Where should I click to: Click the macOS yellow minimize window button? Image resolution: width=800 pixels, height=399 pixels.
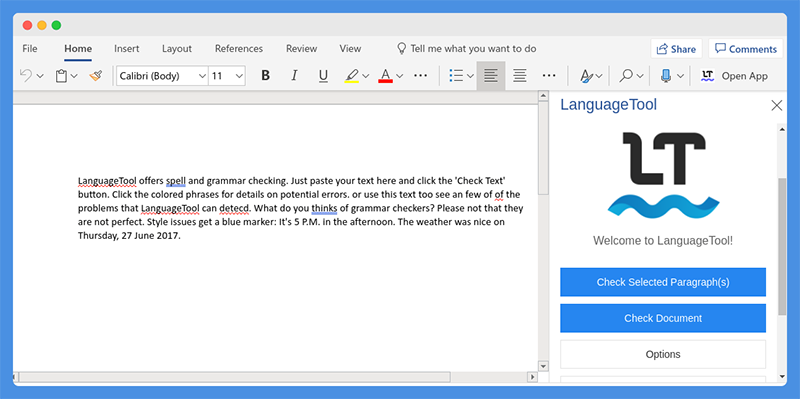(x=42, y=25)
